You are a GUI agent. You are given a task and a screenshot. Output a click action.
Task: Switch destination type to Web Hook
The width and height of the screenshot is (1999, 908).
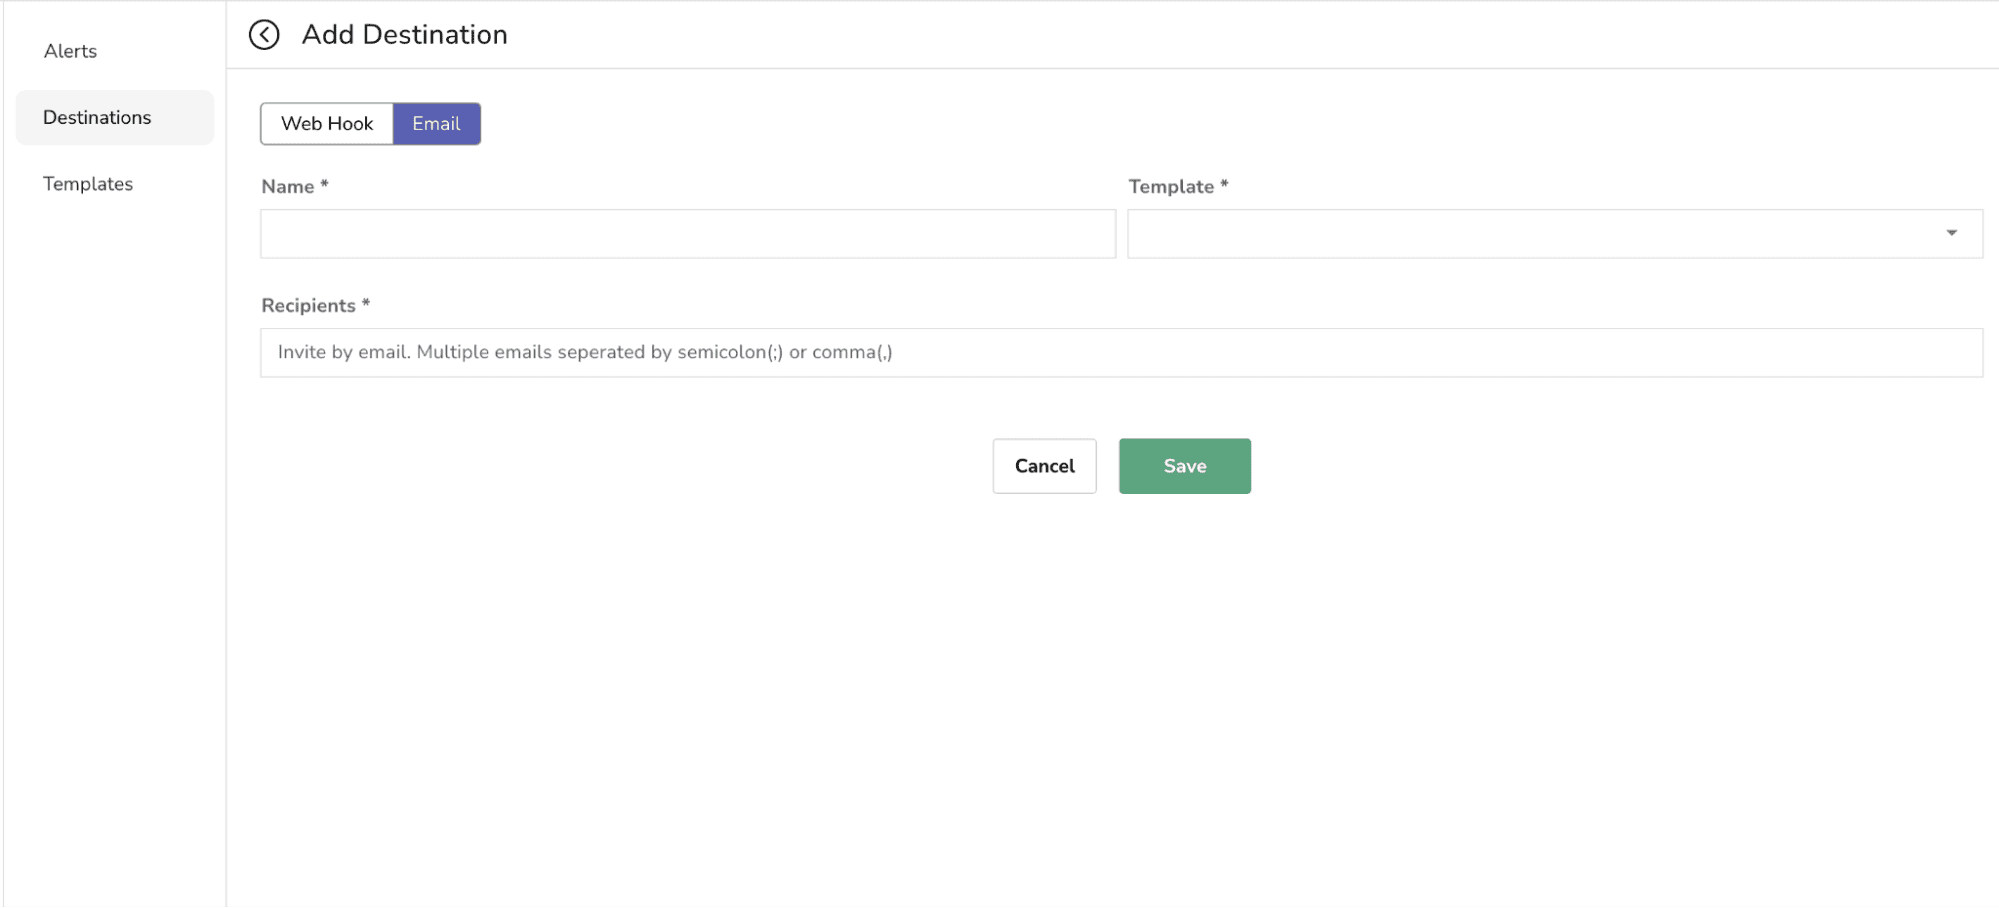pos(327,124)
